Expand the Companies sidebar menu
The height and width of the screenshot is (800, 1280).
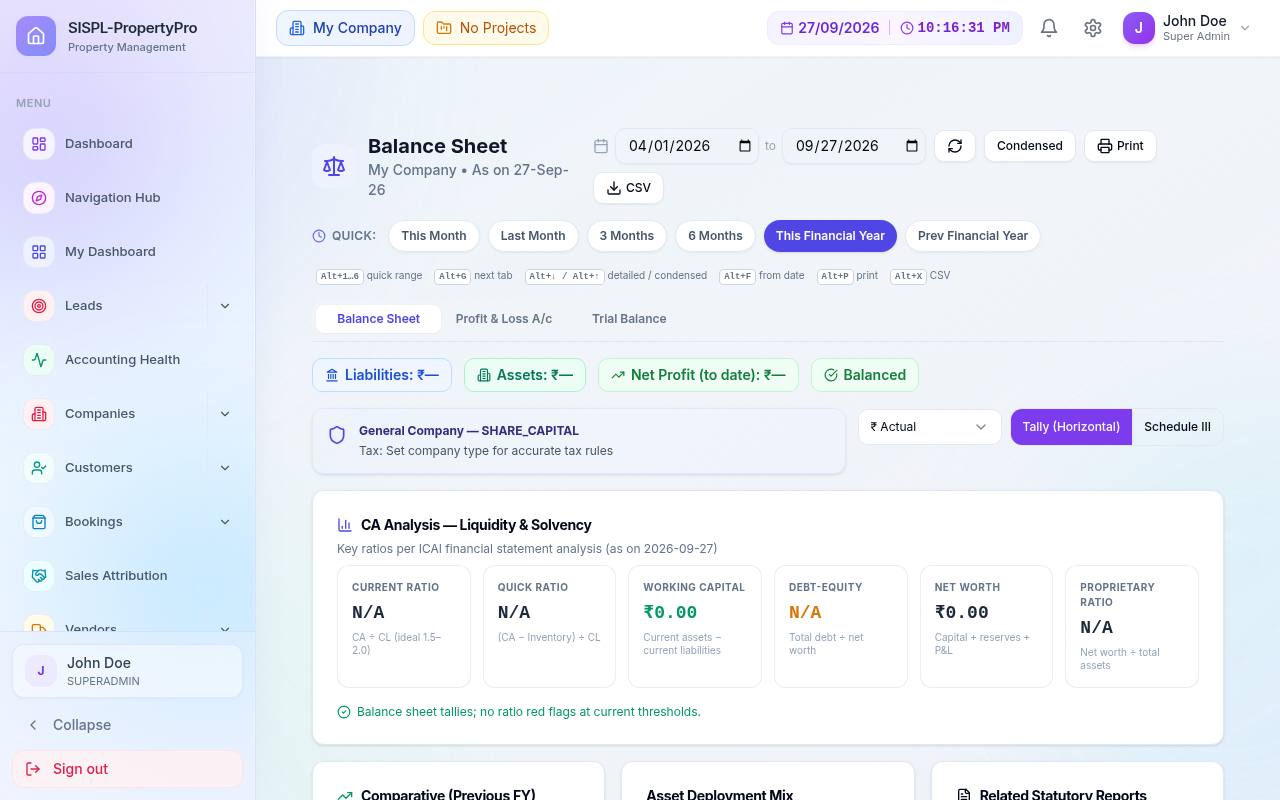(x=225, y=414)
